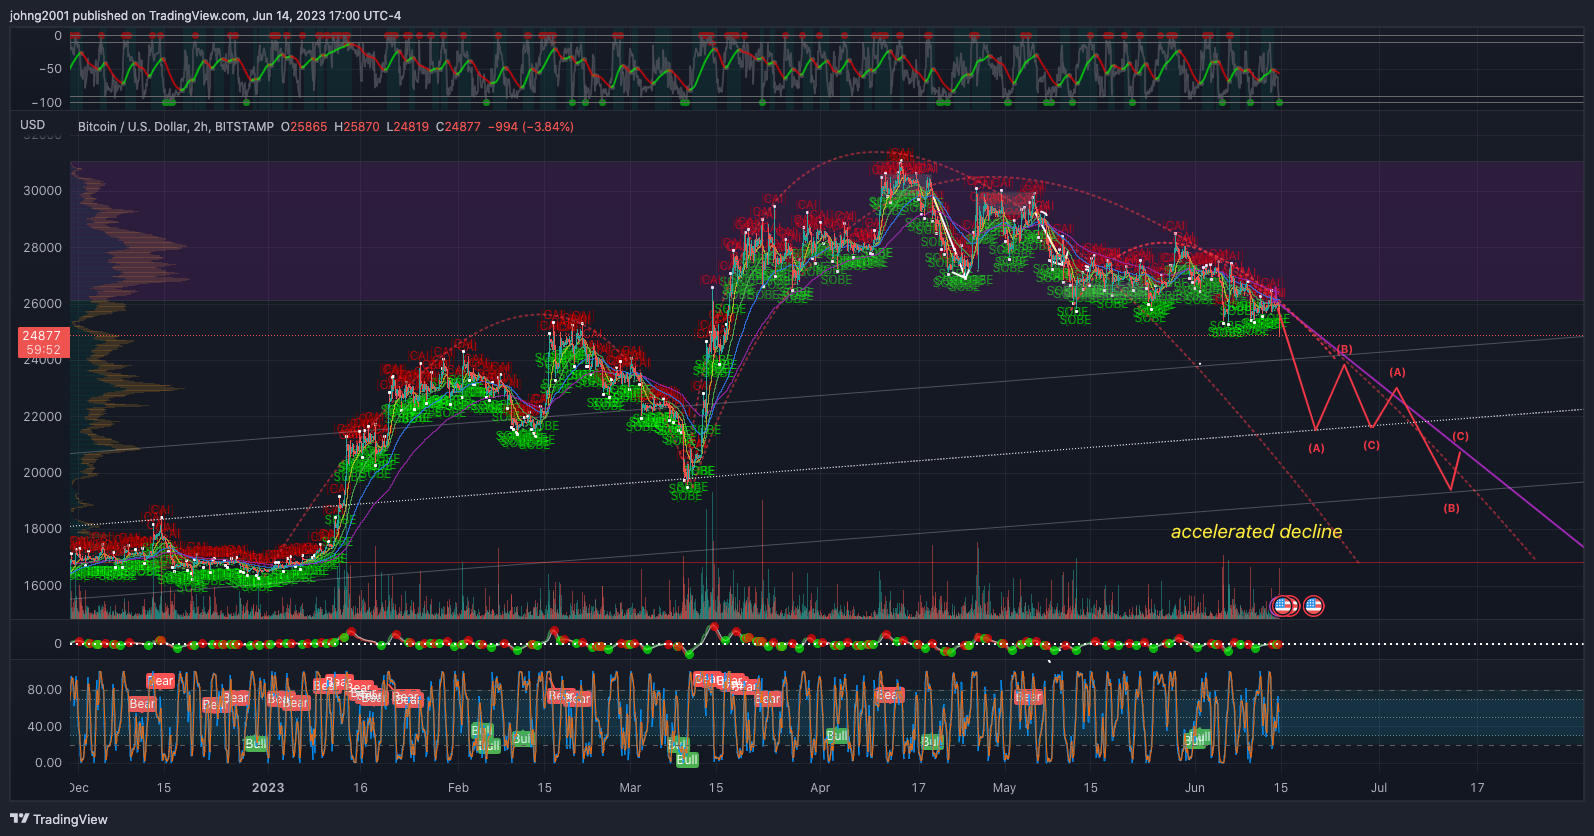This screenshot has width=1594, height=836.
Task: Click the 0.00 level of the bottom oscillator
Action: [x=48, y=763]
